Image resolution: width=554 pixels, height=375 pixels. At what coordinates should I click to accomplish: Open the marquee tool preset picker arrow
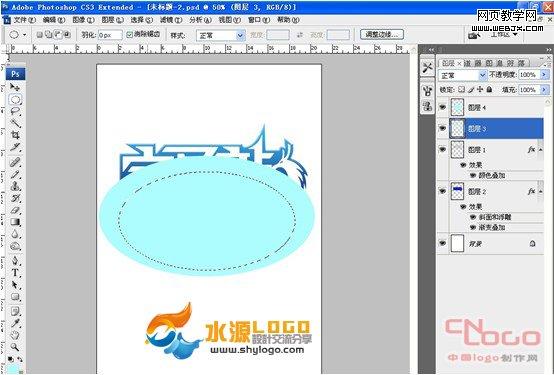(x=24, y=35)
